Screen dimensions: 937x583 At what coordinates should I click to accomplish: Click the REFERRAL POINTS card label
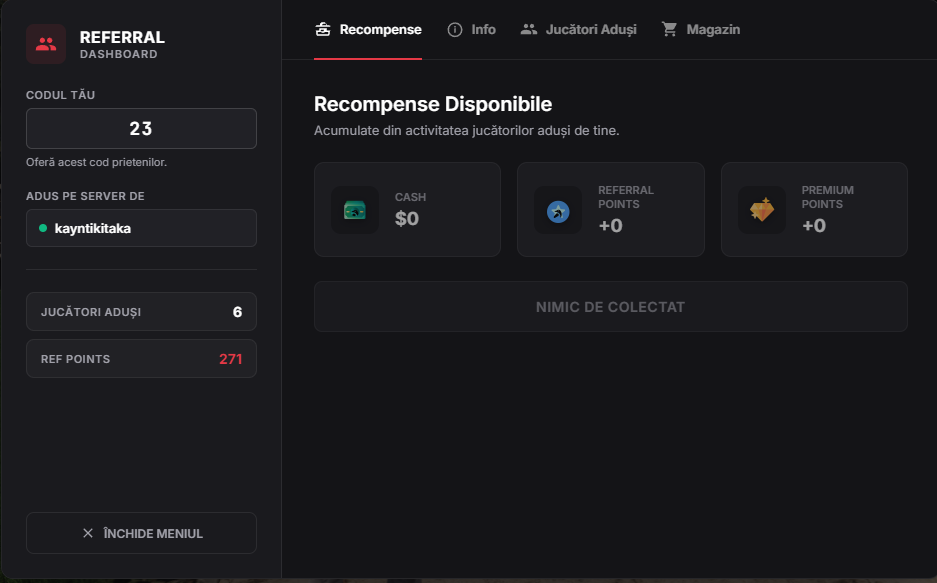[x=626, y=197]
